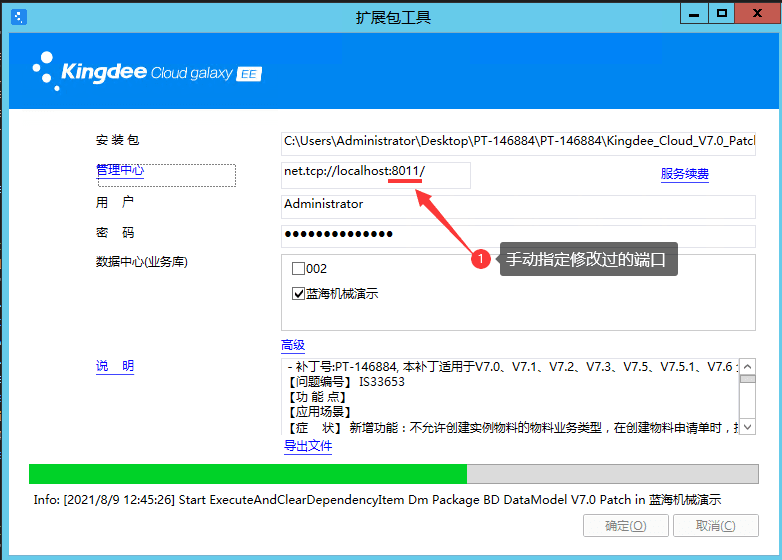Click the Kingdee Cloud galaxy logo
782x560 pixels.
coord(147,72)
